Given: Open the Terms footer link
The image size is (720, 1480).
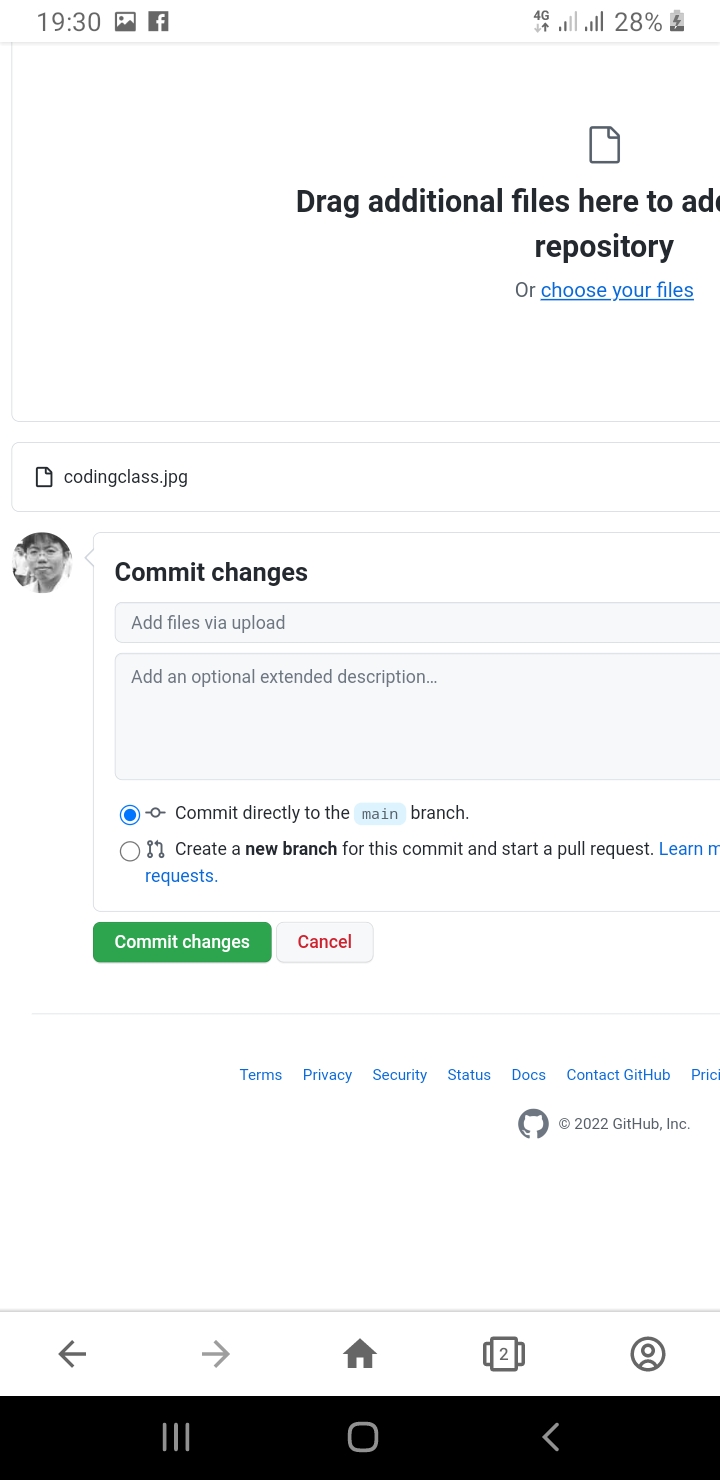Looking at the screenshot, I should click(261, 1075).
